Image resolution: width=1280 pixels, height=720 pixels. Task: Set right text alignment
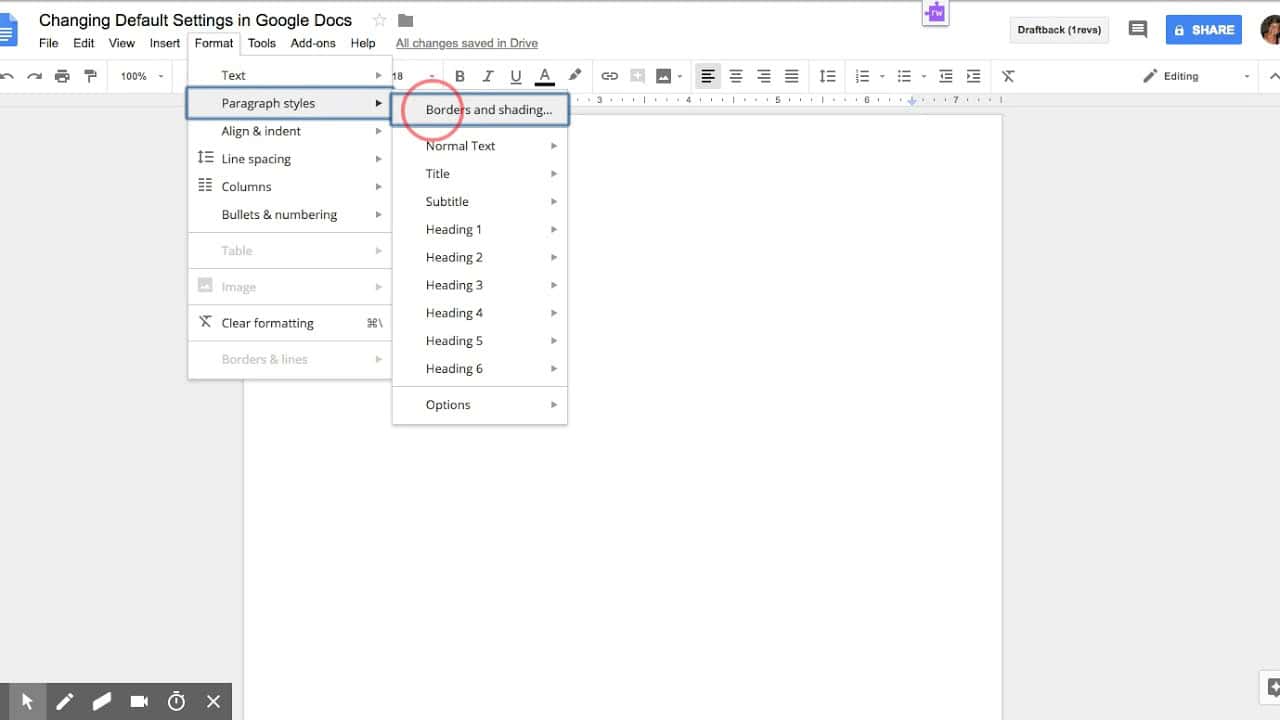pyautogui.click(x=764, y=76)
